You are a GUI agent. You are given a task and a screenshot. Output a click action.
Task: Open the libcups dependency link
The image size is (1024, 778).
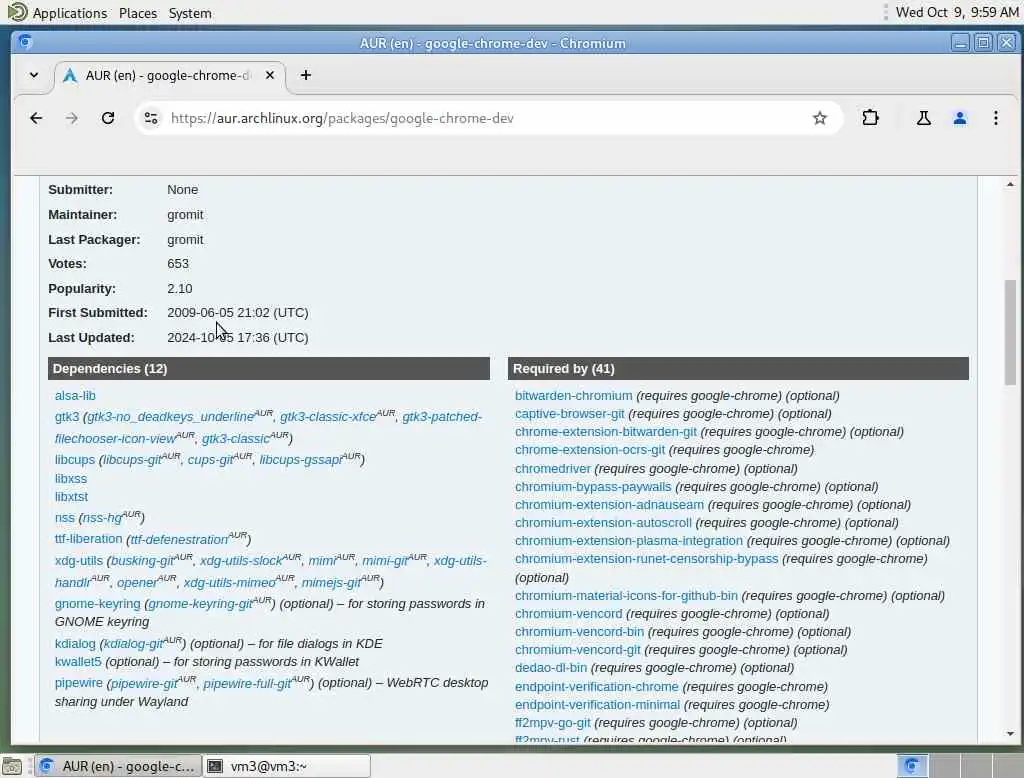74,460
